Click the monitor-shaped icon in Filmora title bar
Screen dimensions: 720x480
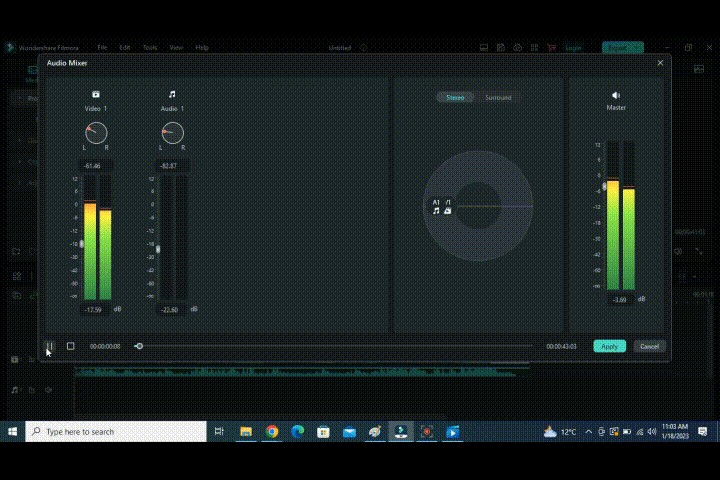[484, 47]
